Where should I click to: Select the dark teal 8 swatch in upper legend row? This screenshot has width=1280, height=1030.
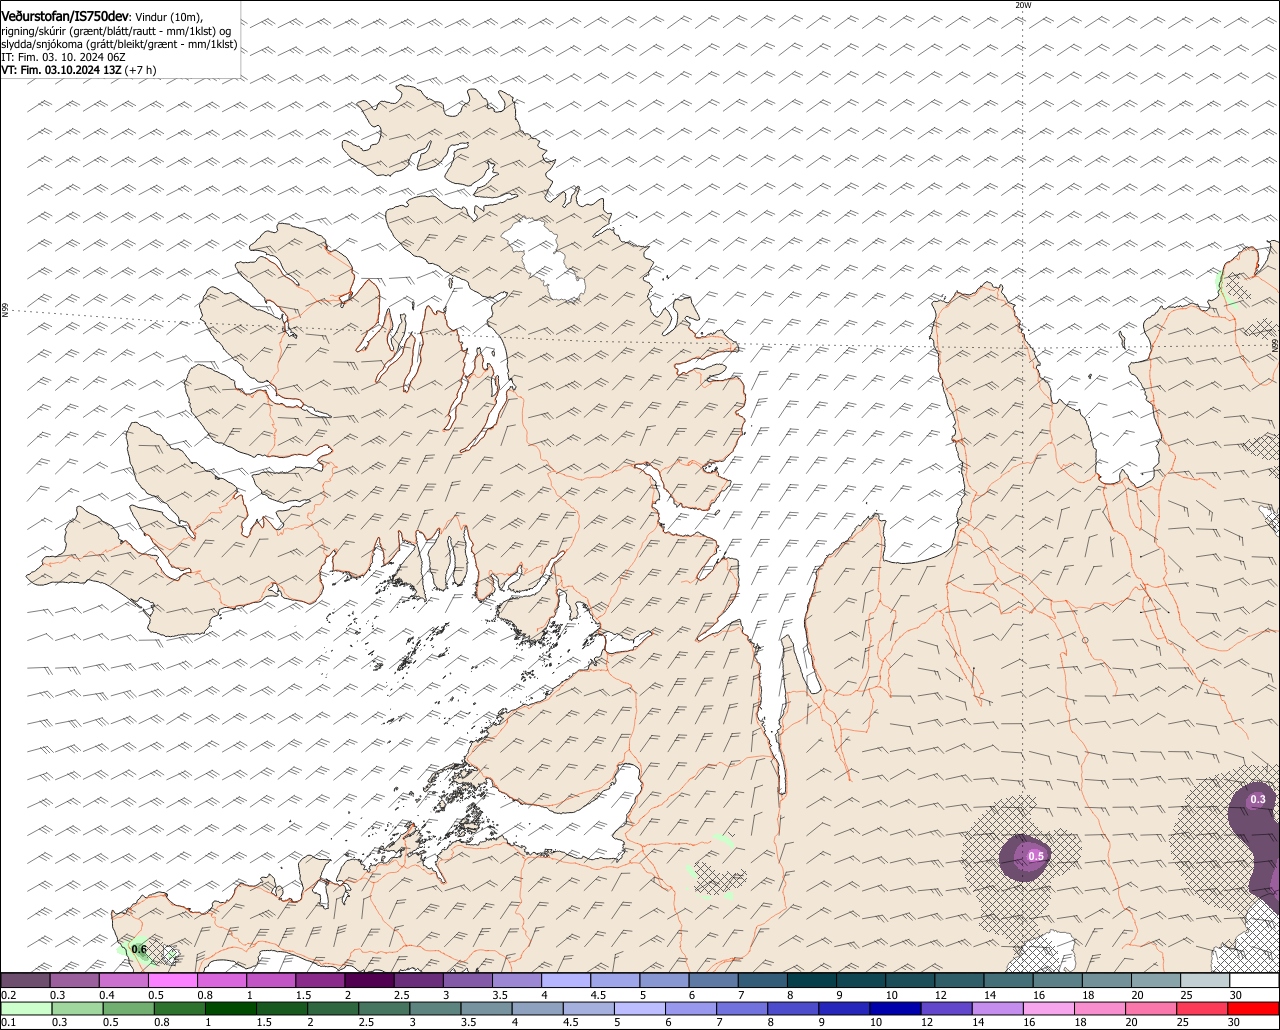click(x=812, y=981)
